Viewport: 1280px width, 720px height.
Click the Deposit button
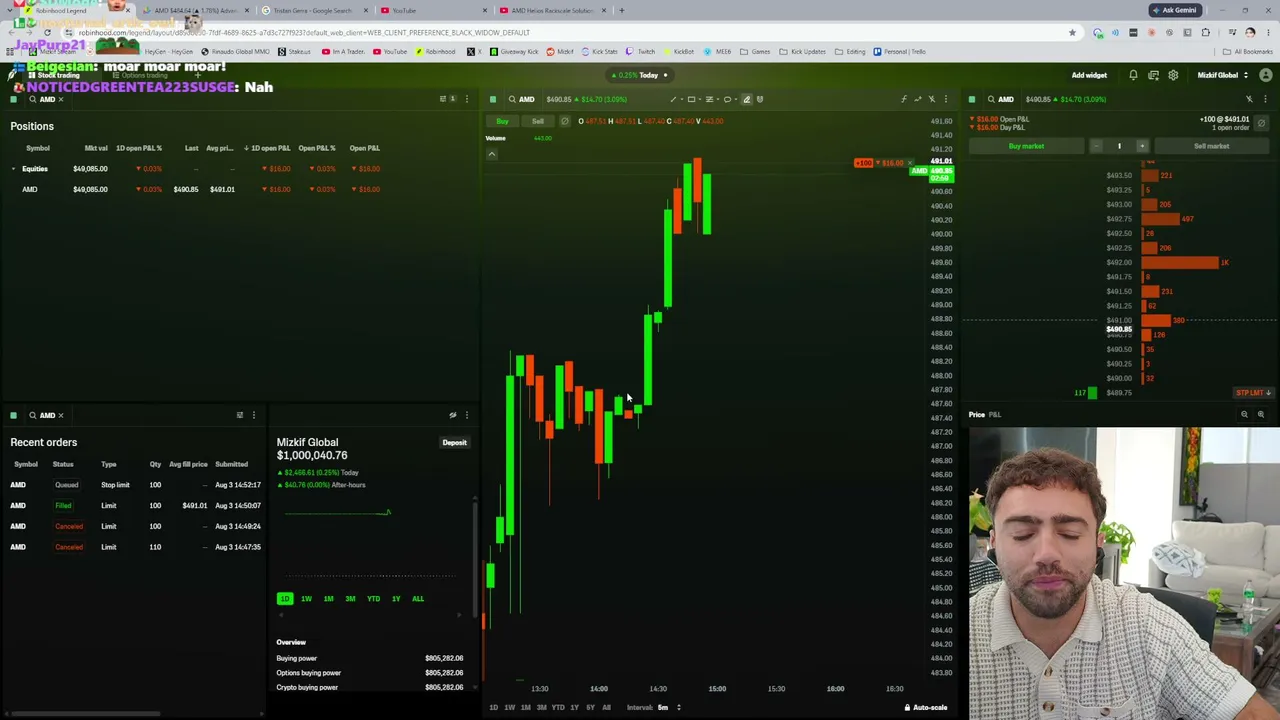[454, 442]
